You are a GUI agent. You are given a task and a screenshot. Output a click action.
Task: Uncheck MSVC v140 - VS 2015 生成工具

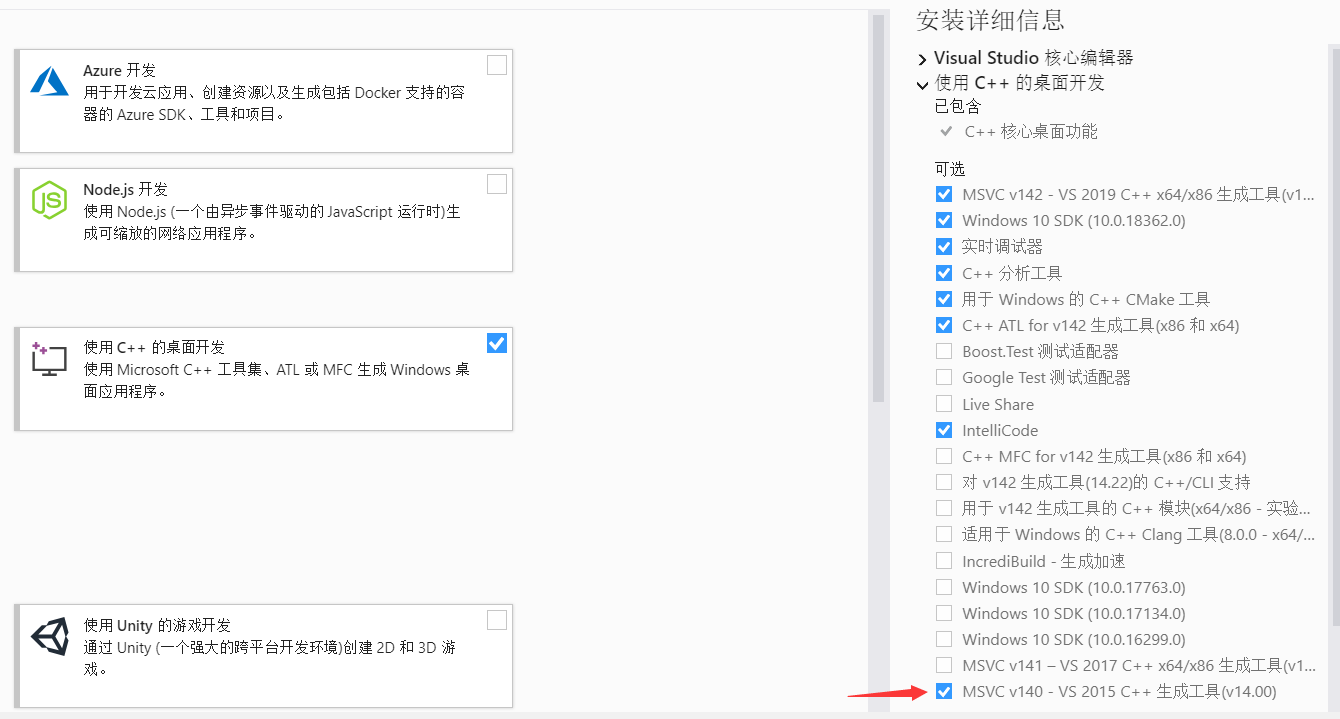coord(944,691)
